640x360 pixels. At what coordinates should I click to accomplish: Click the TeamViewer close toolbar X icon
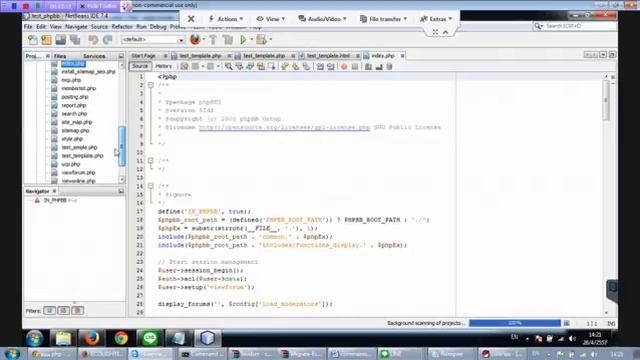click(x=191, y=19)
